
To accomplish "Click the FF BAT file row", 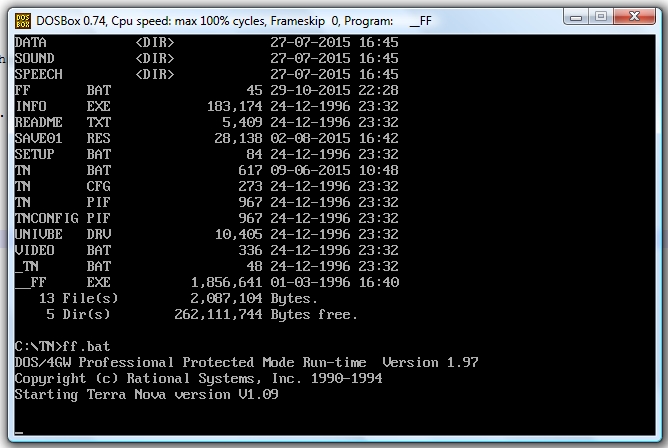I will coord(207,90).
